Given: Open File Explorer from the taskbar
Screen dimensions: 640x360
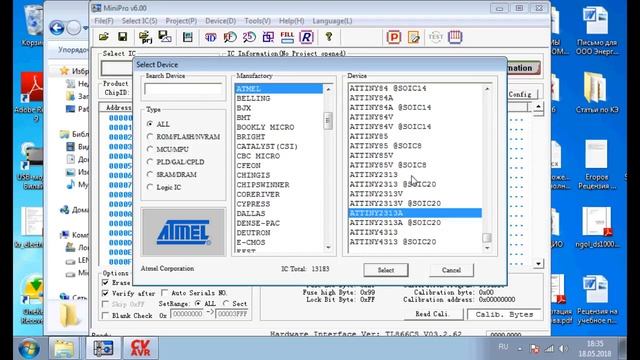Looking at the screenshot, I should (64, 349).
